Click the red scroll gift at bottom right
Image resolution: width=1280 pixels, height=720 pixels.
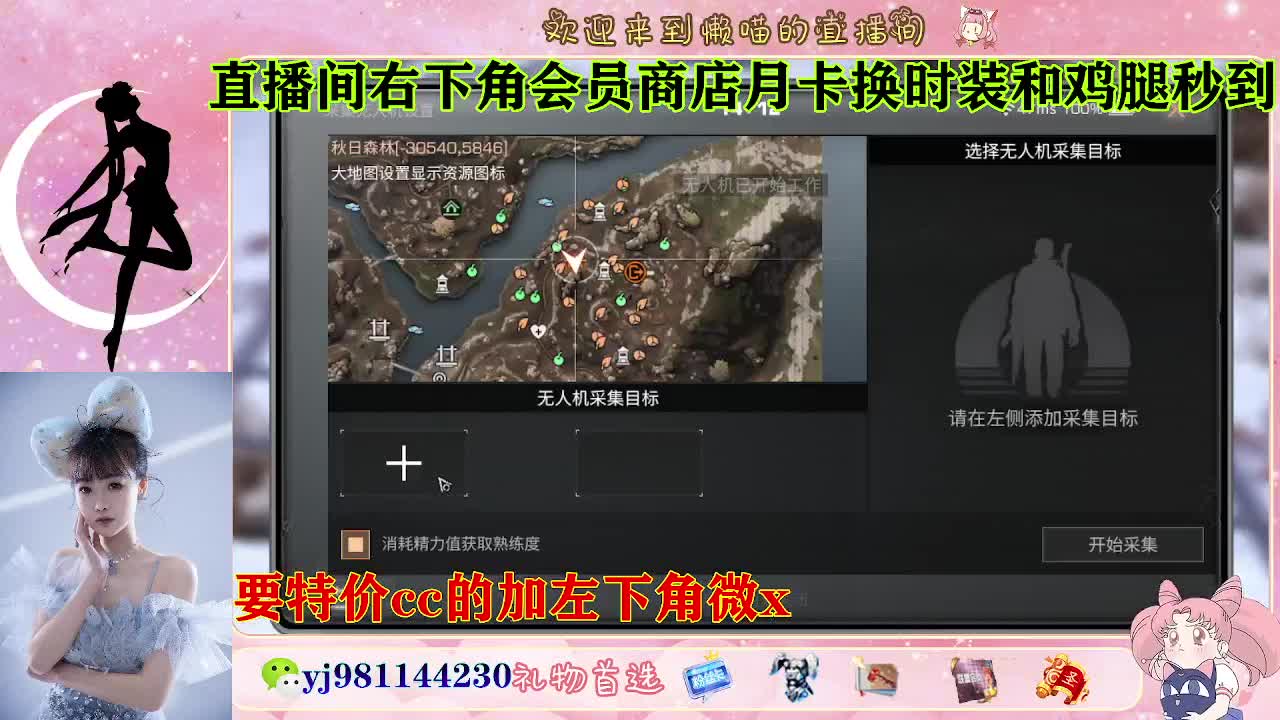(x=1063, y=677)
